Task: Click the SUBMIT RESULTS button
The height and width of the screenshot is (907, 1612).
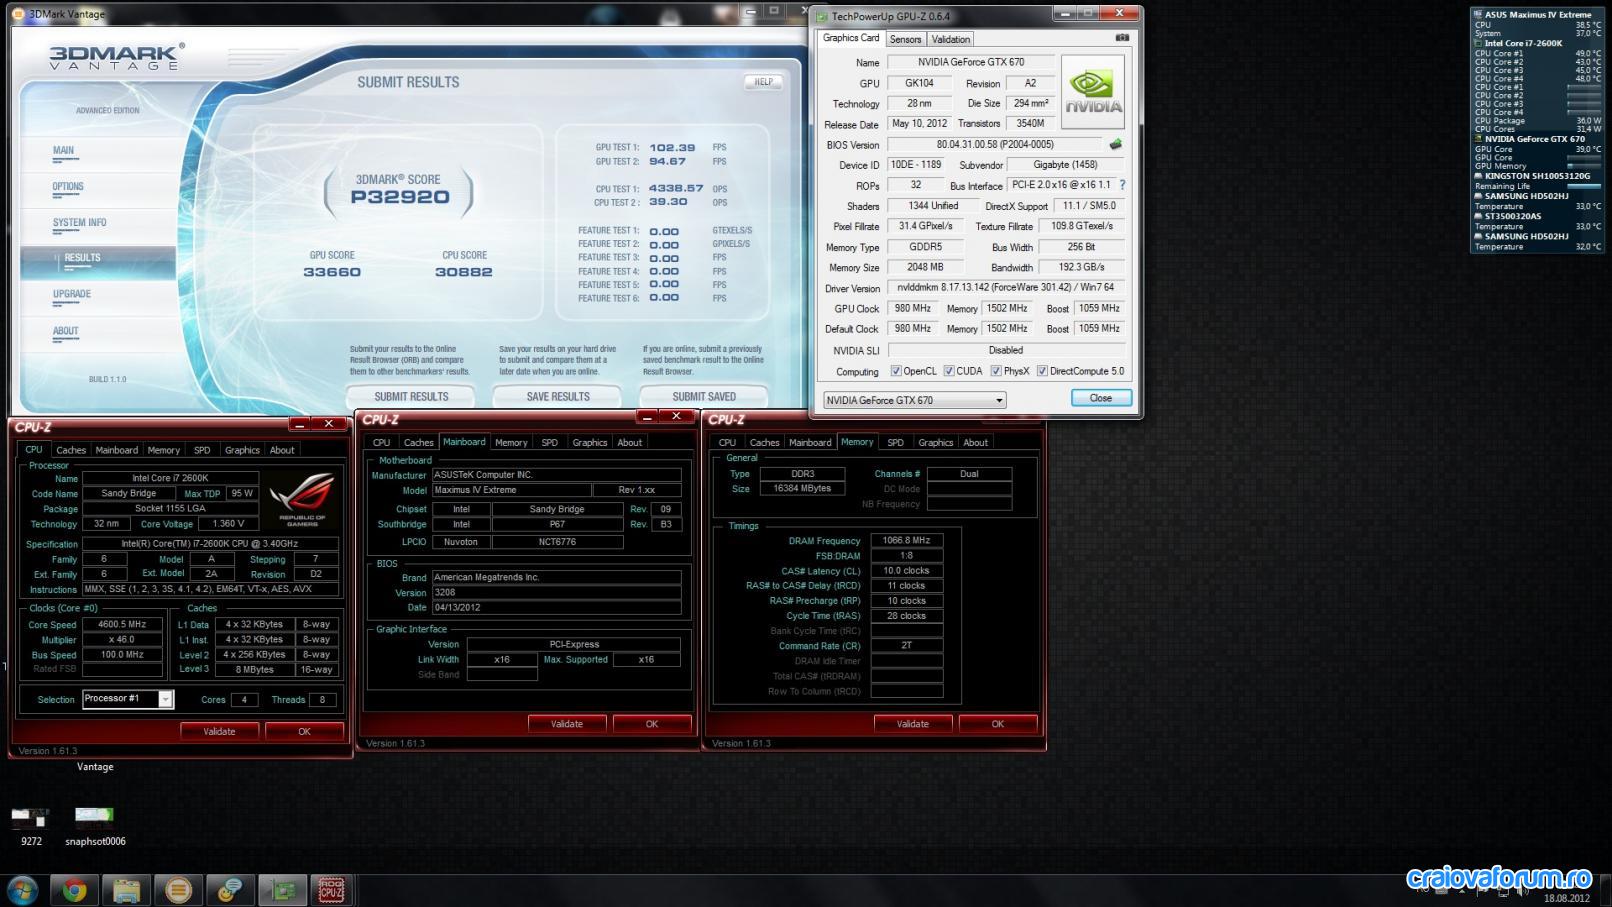Action: click(x=411, y=396)
